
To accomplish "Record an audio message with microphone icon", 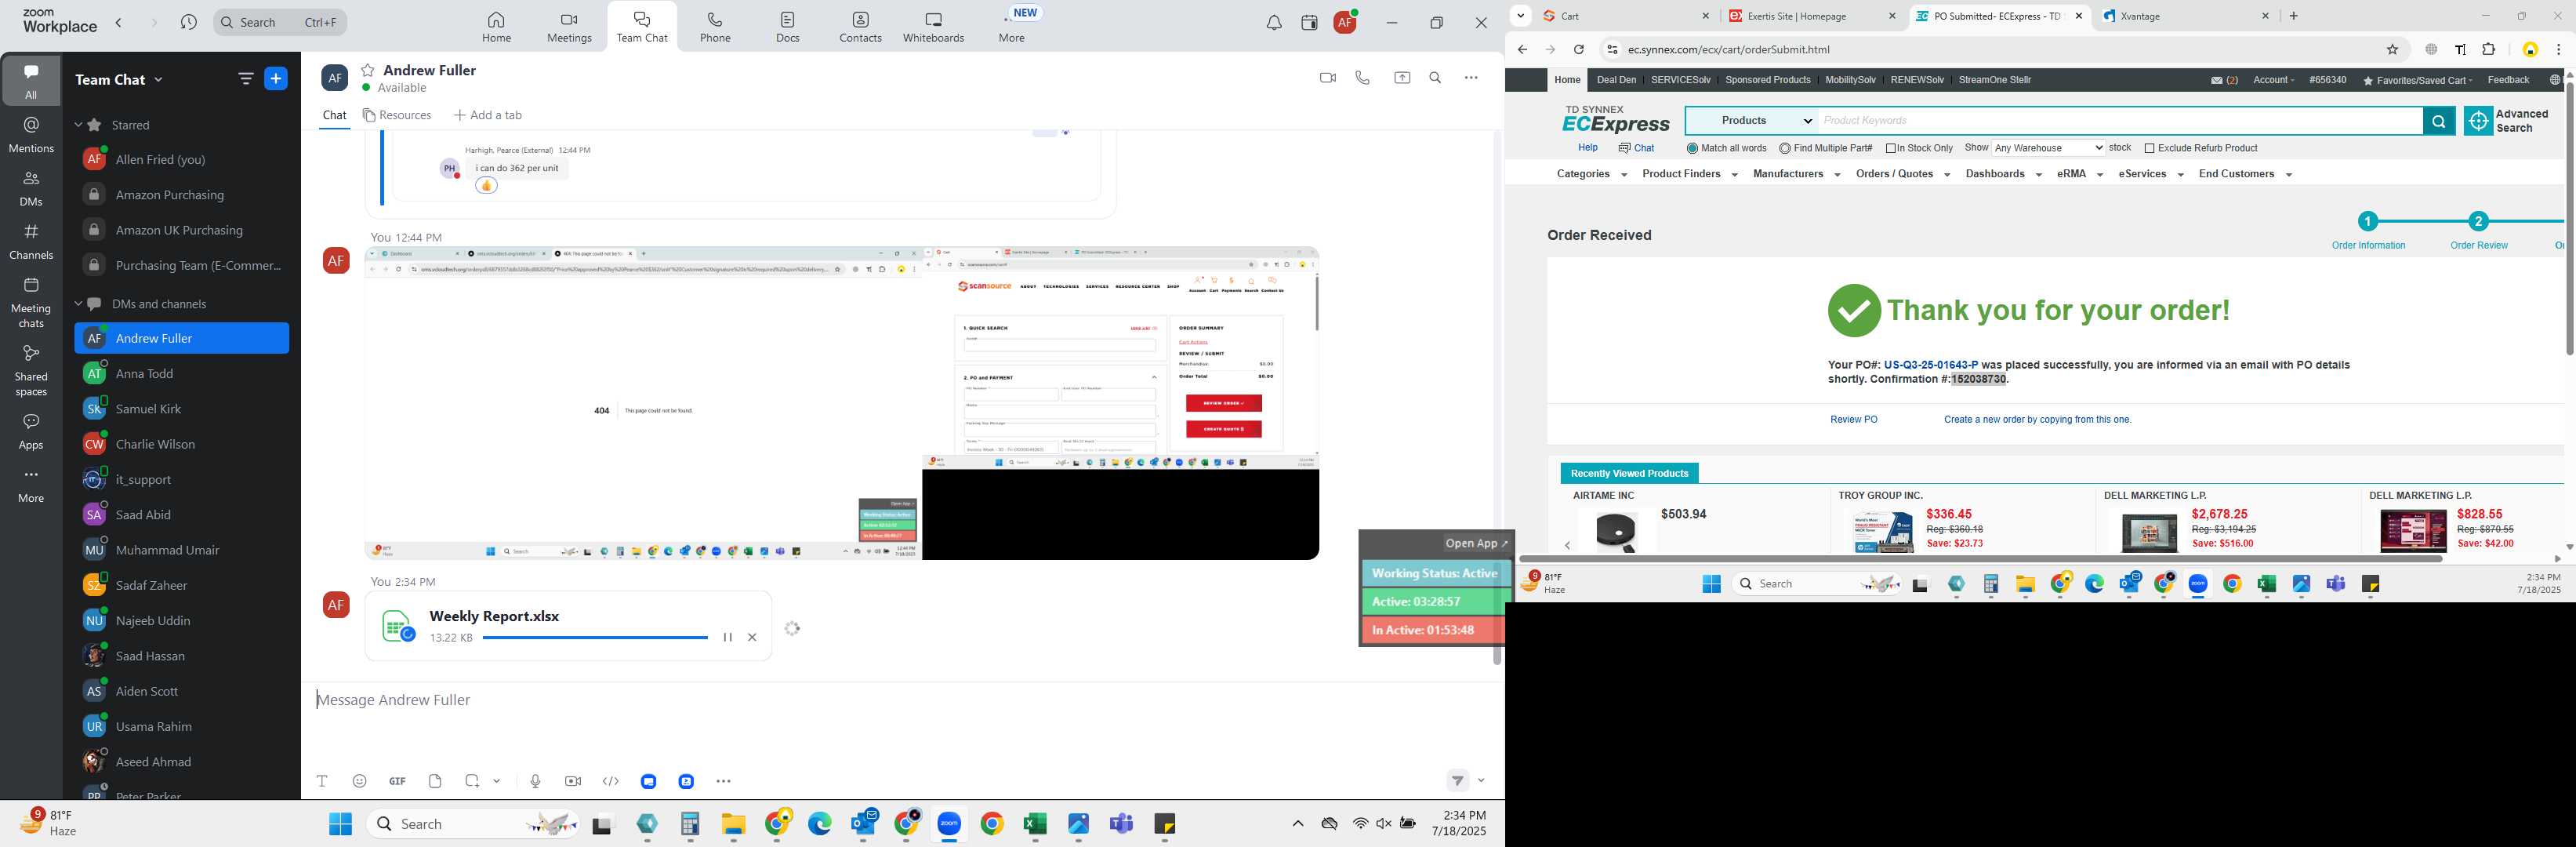I will (x=535, y=781).
